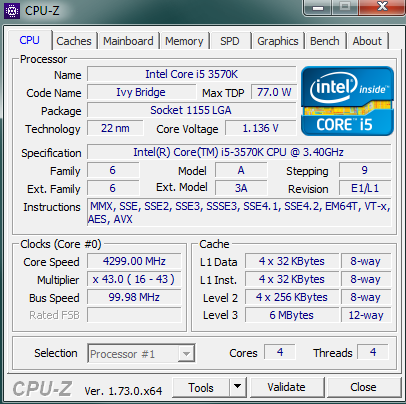Click the Package value Socket 1155 LGA
Screen dimensions: 406x404
192,110
